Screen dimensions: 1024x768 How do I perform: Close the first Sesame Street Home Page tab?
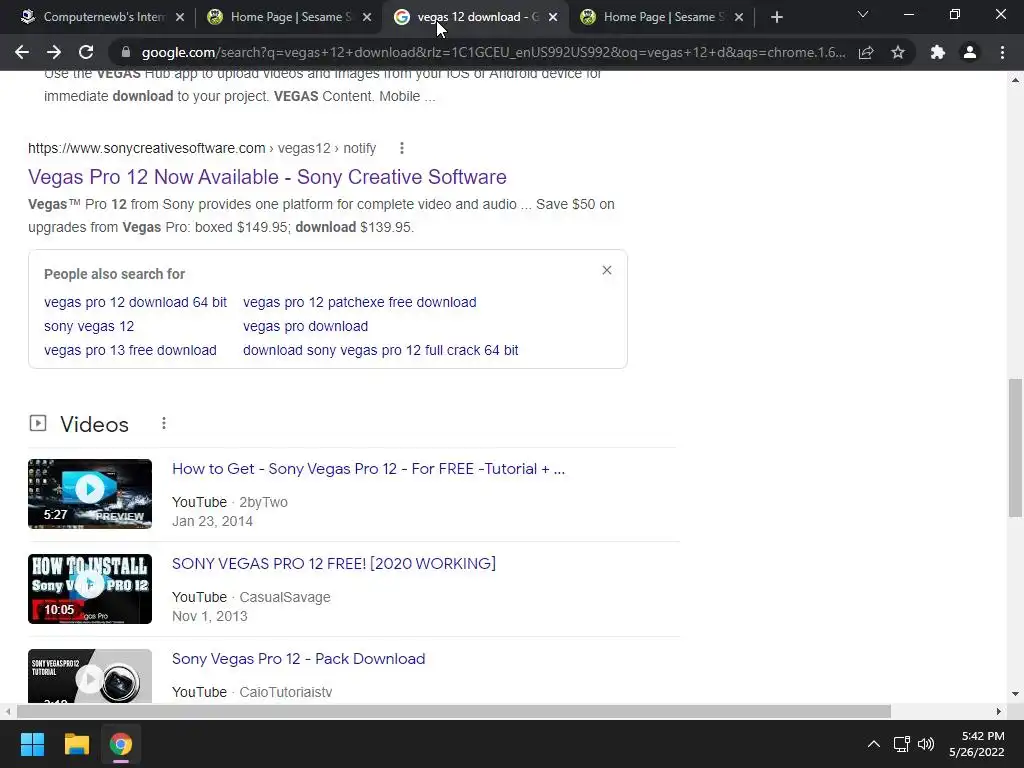(367, 17)
